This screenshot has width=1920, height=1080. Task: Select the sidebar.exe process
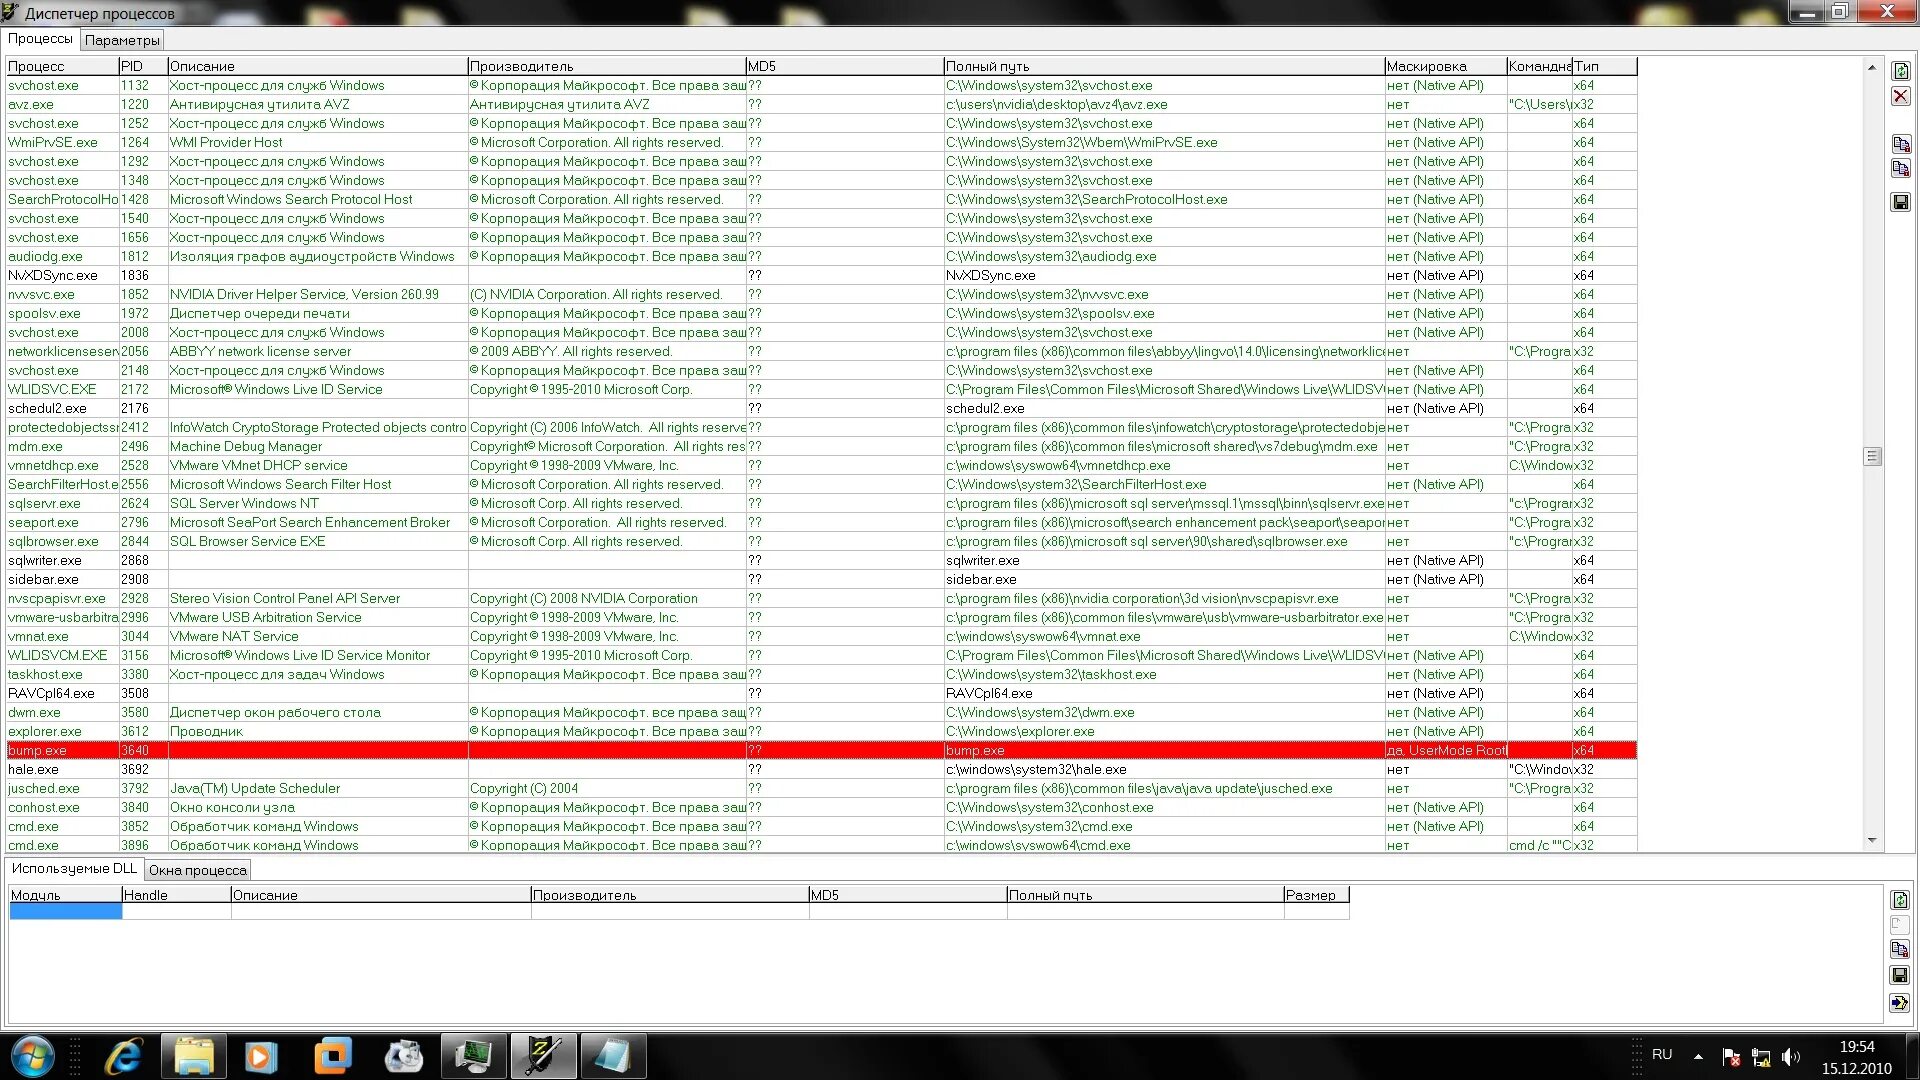pos(821,579)
